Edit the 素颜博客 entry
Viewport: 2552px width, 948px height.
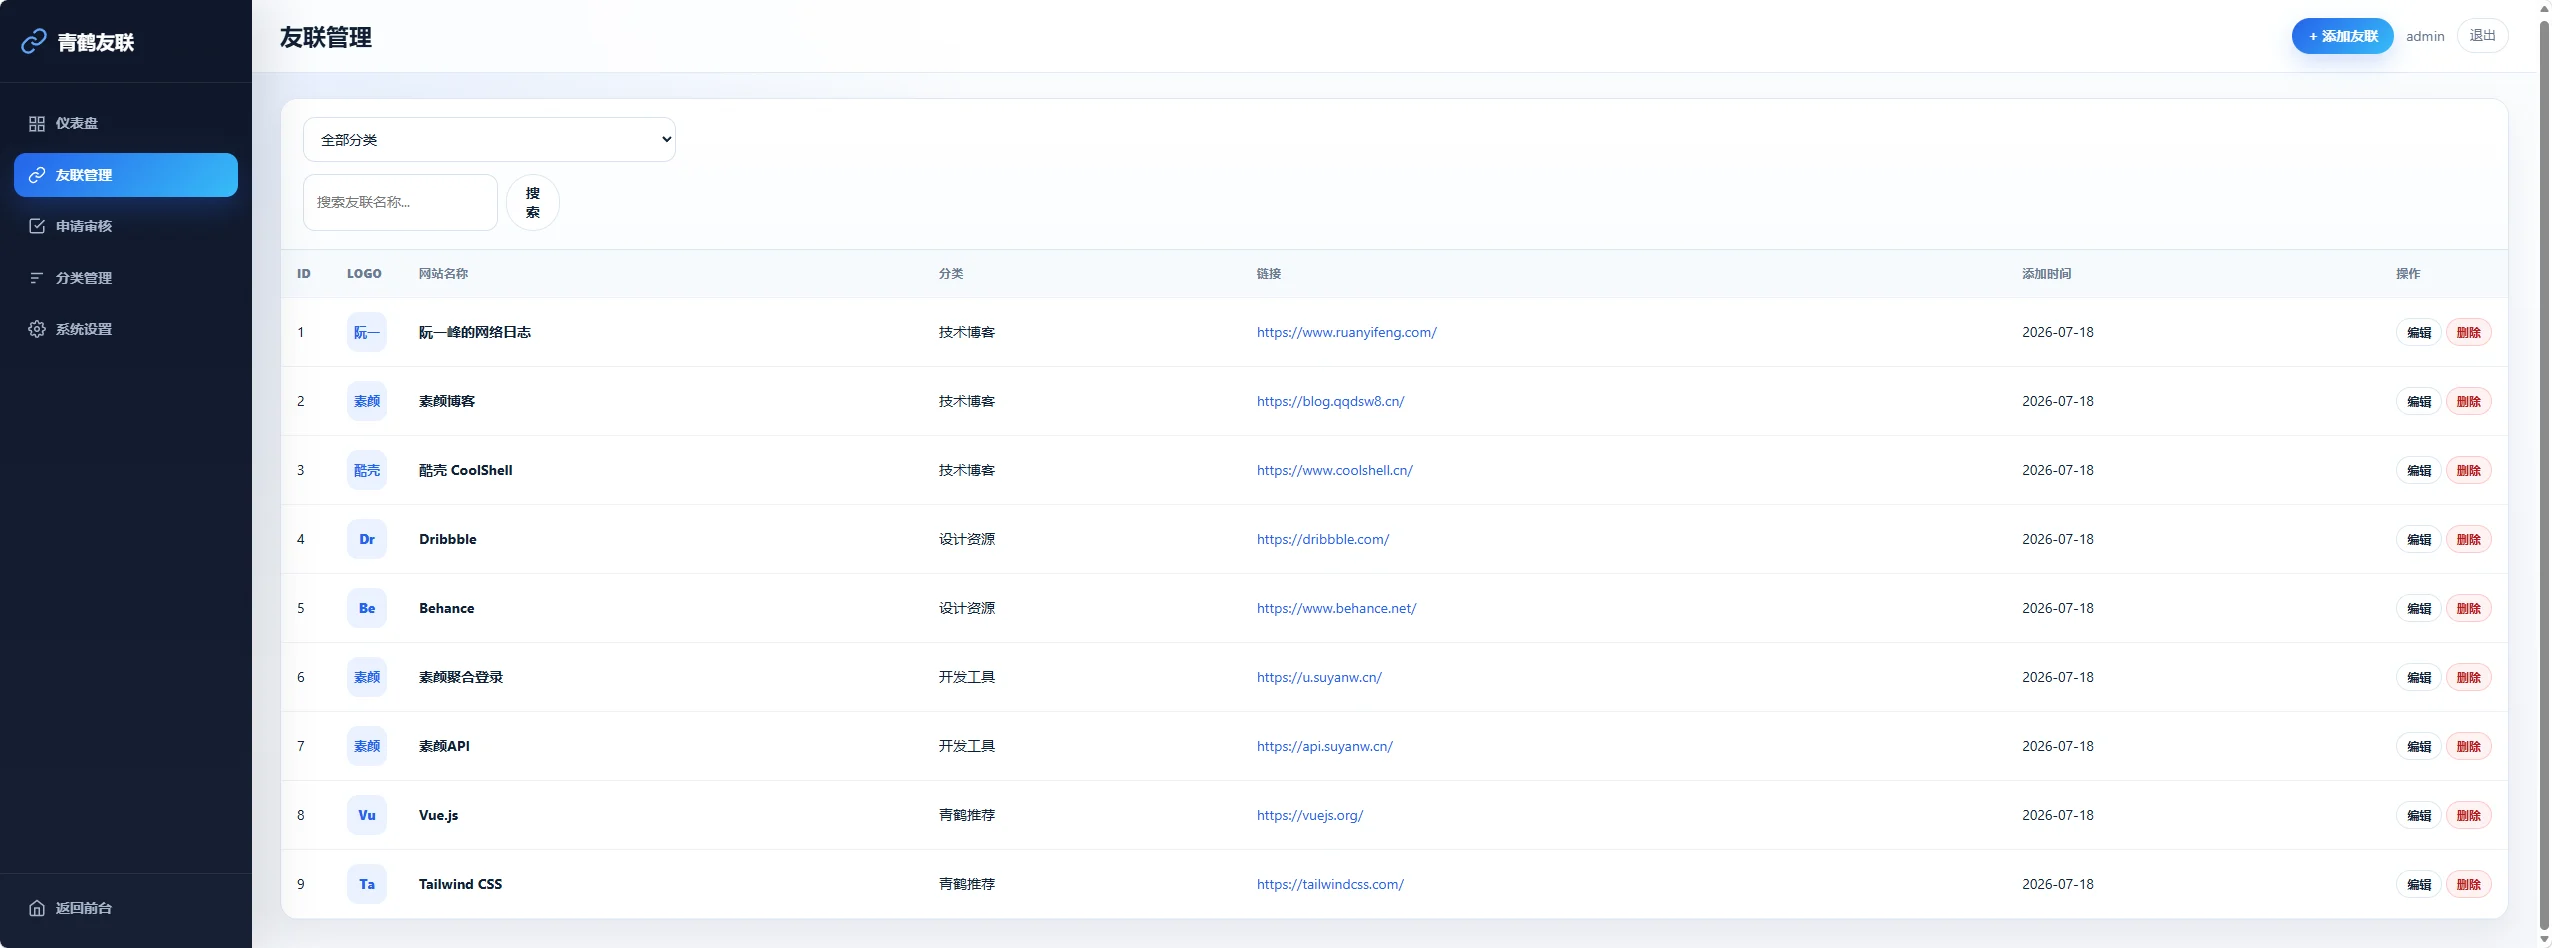click(2419, 402)
